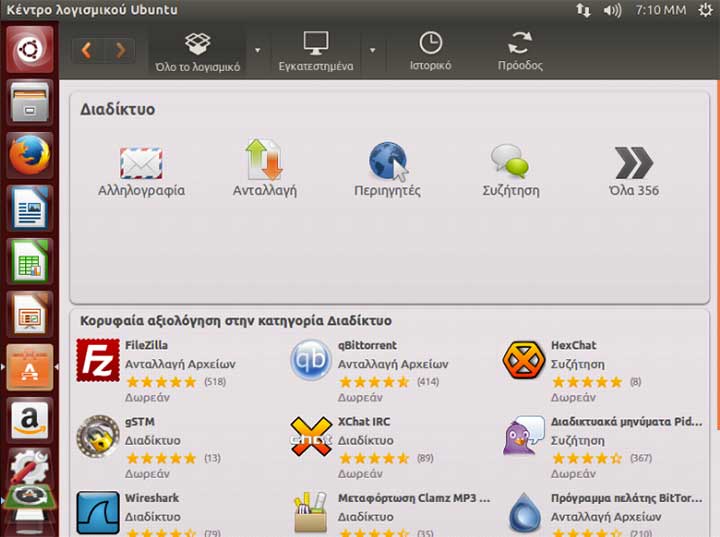The width and height of the screenshot is (720, 537).
Task: Open the 7:10 ΜΜ clock menu
Action: pyautogui.click(x=661, y=10)
